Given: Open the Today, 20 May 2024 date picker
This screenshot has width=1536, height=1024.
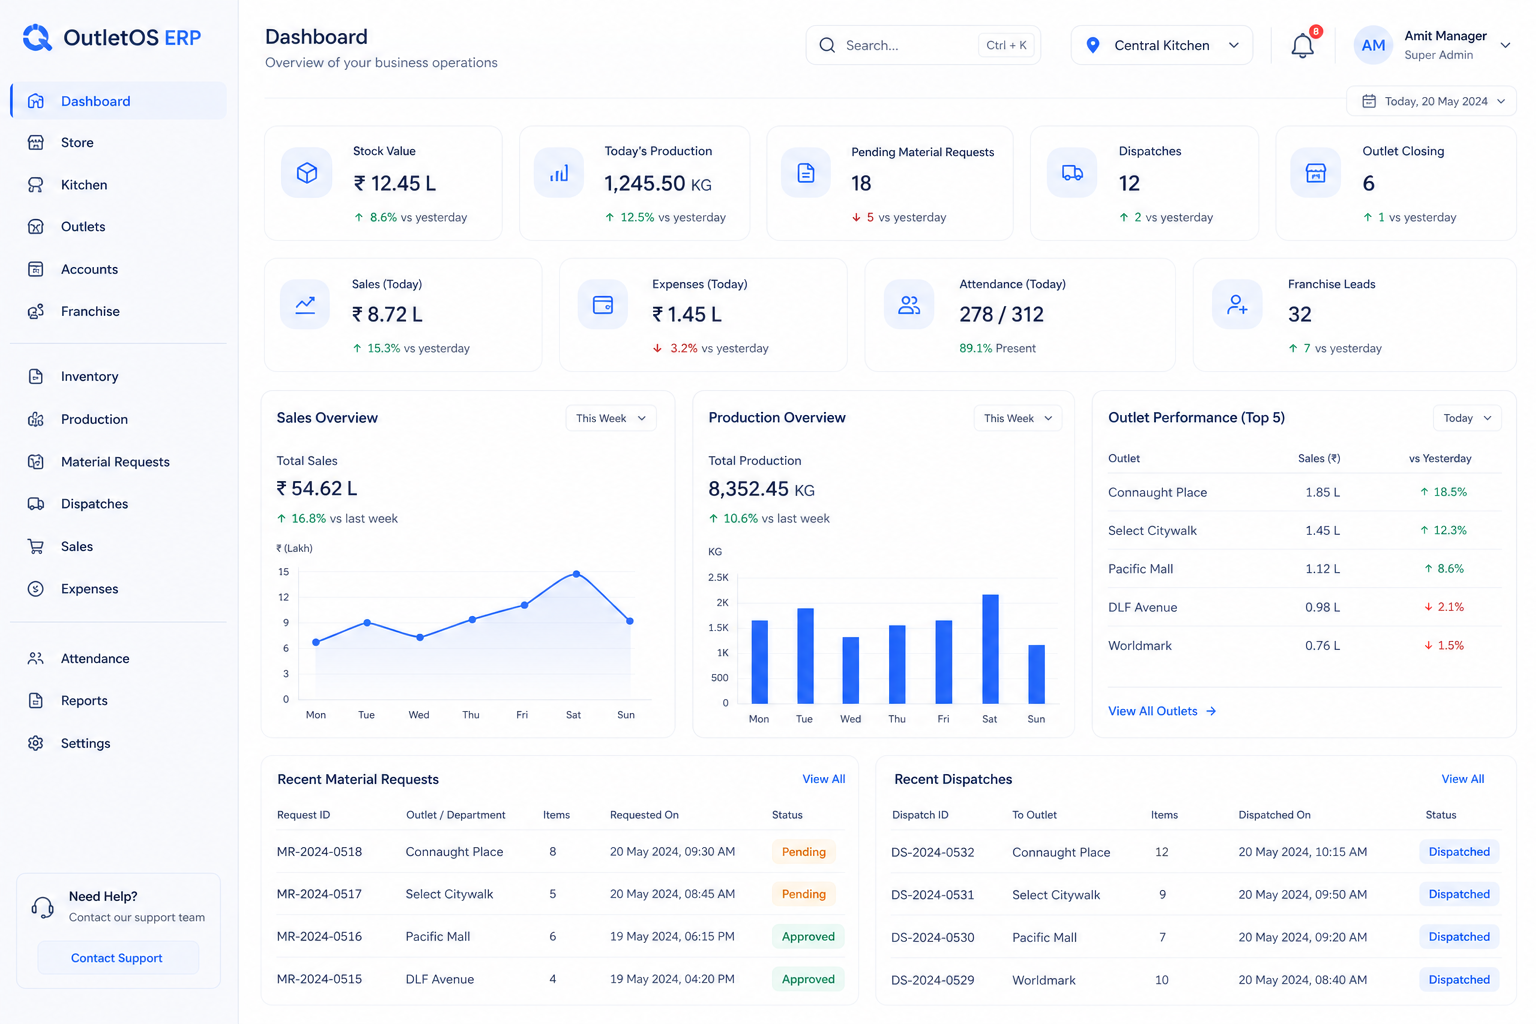Looking at the screenshot, I should coord(1432,101).
